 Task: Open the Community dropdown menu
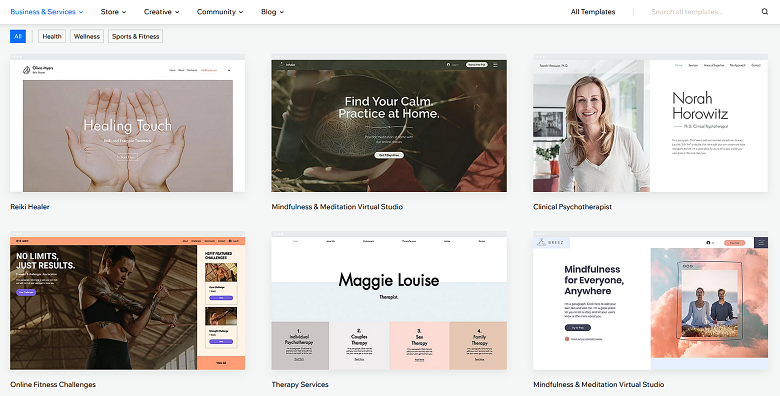point(220,11)
